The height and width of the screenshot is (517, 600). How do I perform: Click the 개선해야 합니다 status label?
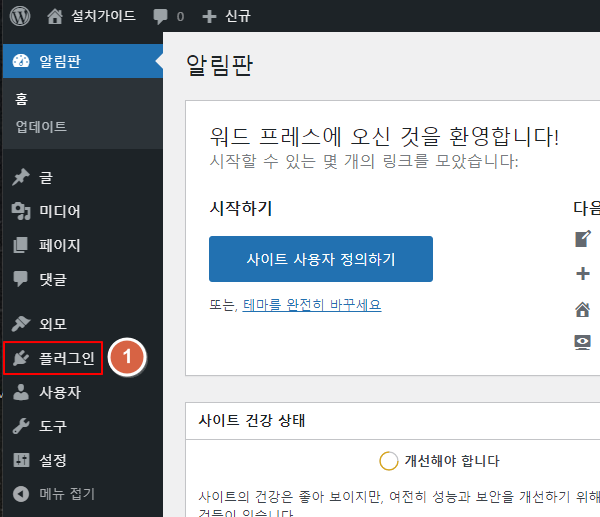coord(452,461)
